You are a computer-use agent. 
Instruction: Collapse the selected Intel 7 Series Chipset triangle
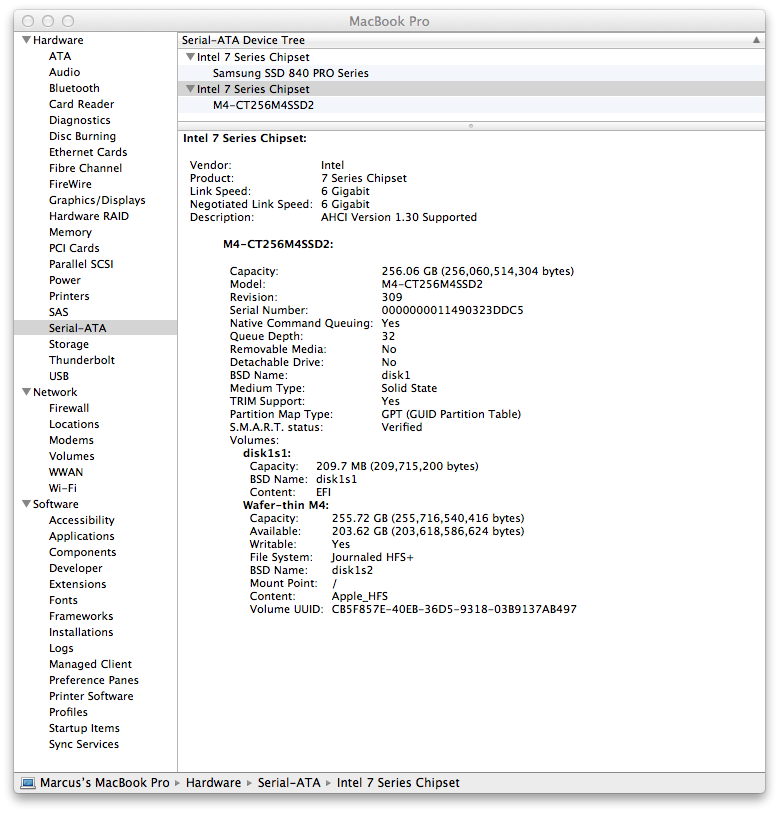point(190,89)
